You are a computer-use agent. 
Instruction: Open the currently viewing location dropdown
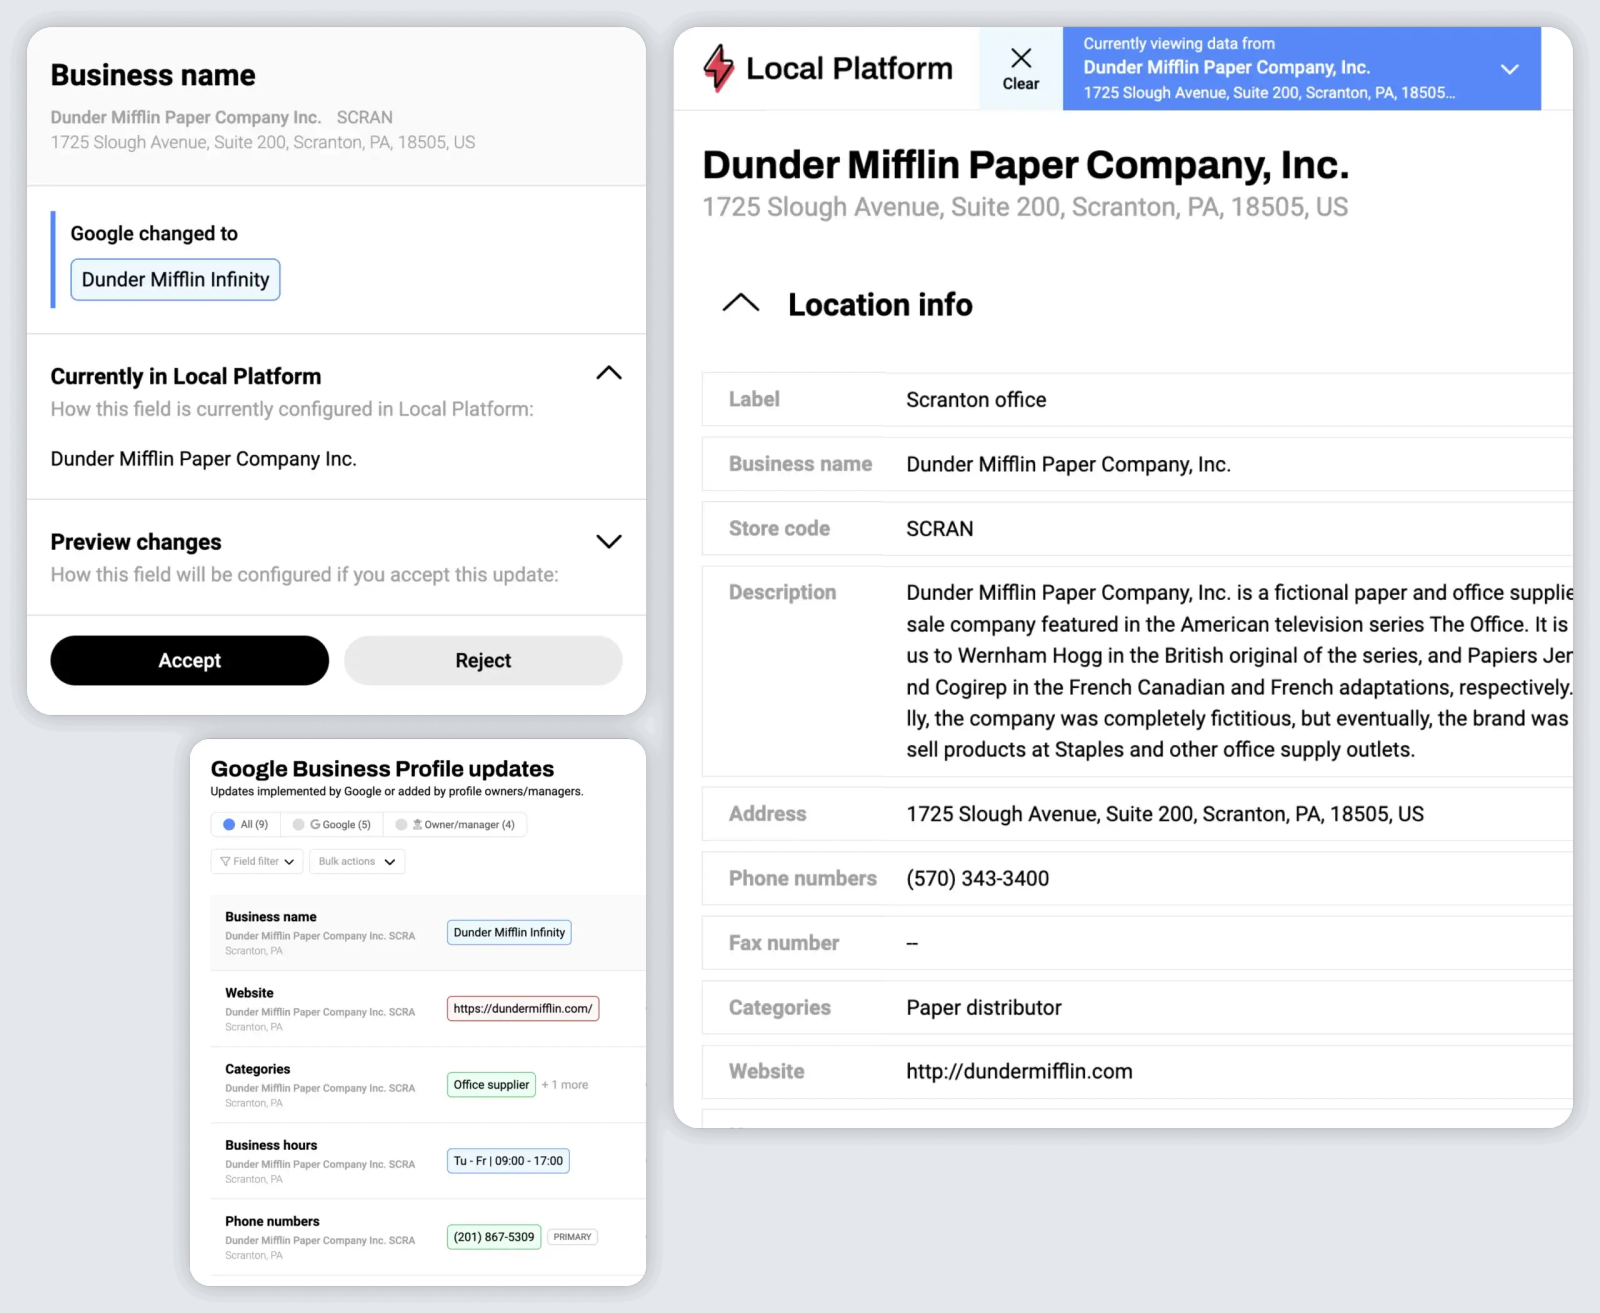(1510, 69)
